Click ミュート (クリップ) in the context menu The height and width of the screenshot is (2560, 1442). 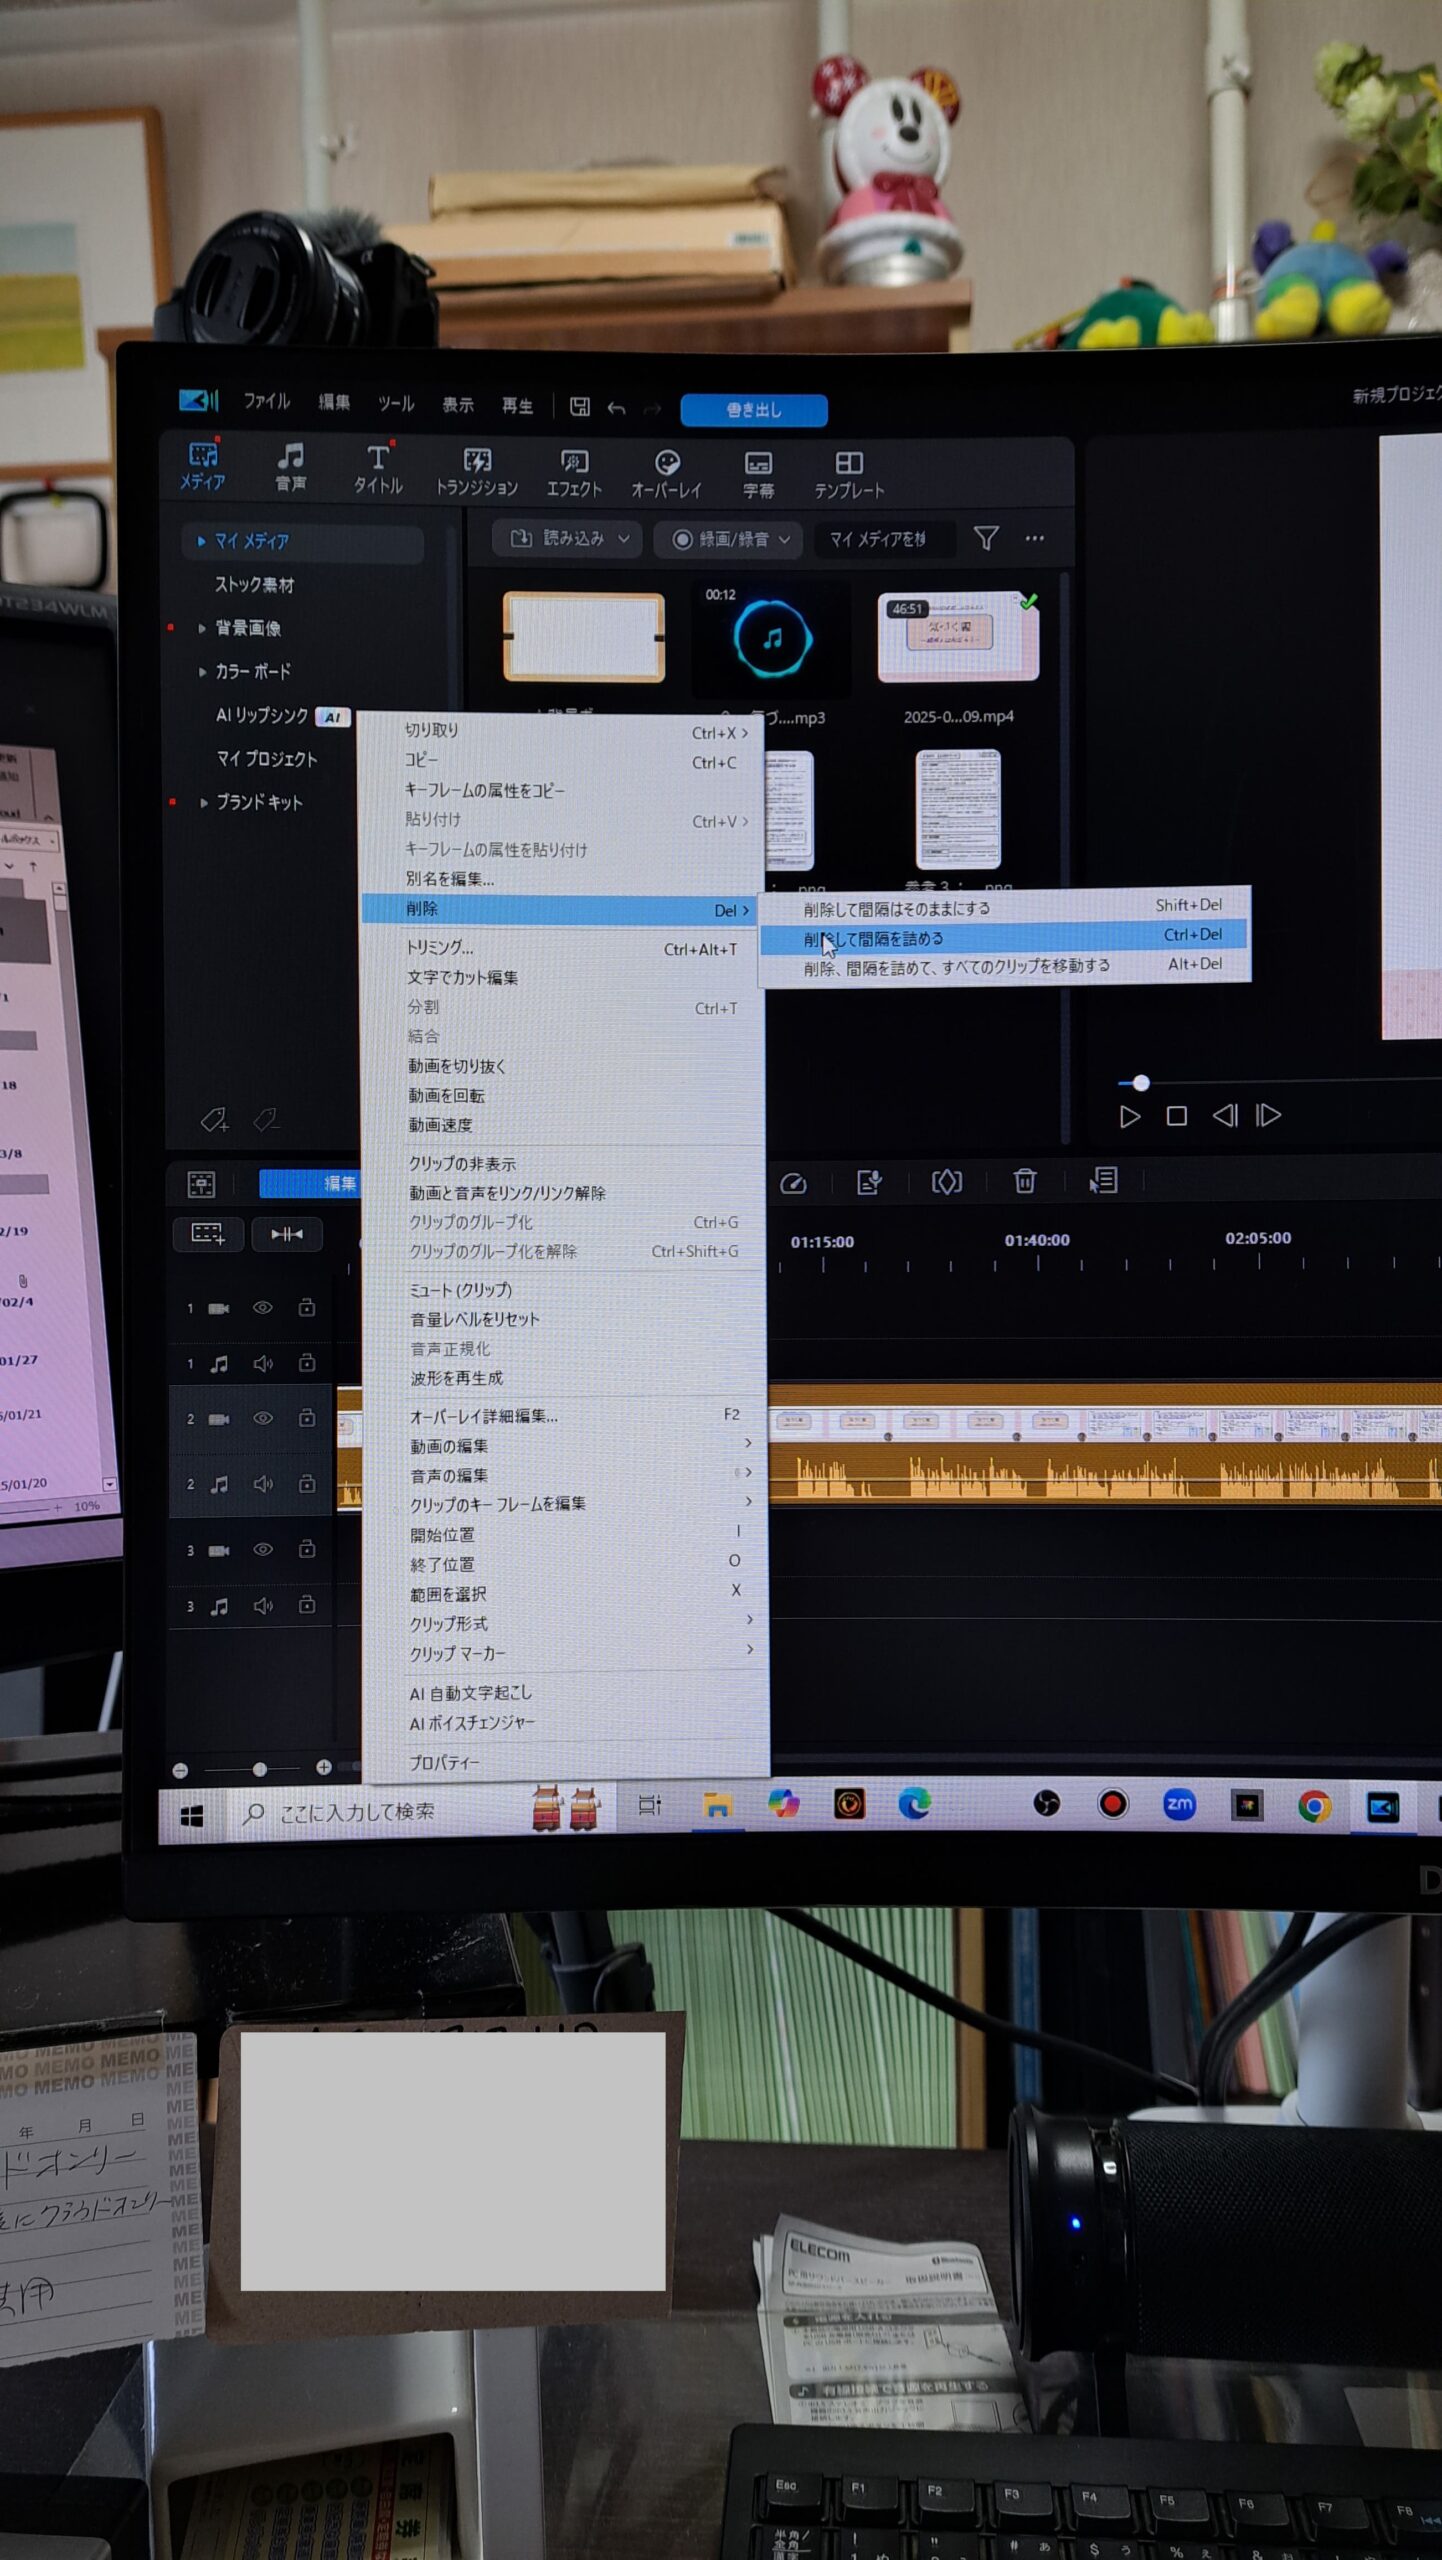tap(565, 1290)
